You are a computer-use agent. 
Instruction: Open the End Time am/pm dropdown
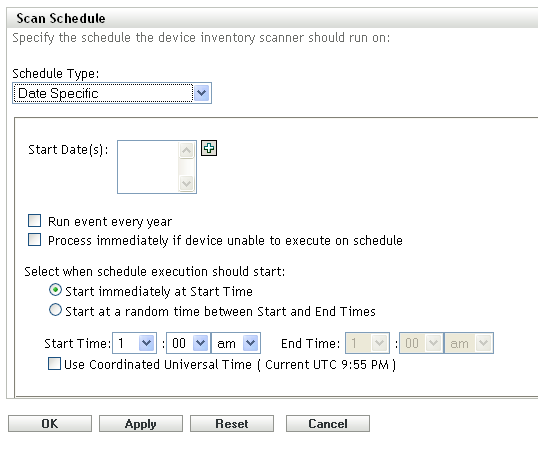(469, 343)
